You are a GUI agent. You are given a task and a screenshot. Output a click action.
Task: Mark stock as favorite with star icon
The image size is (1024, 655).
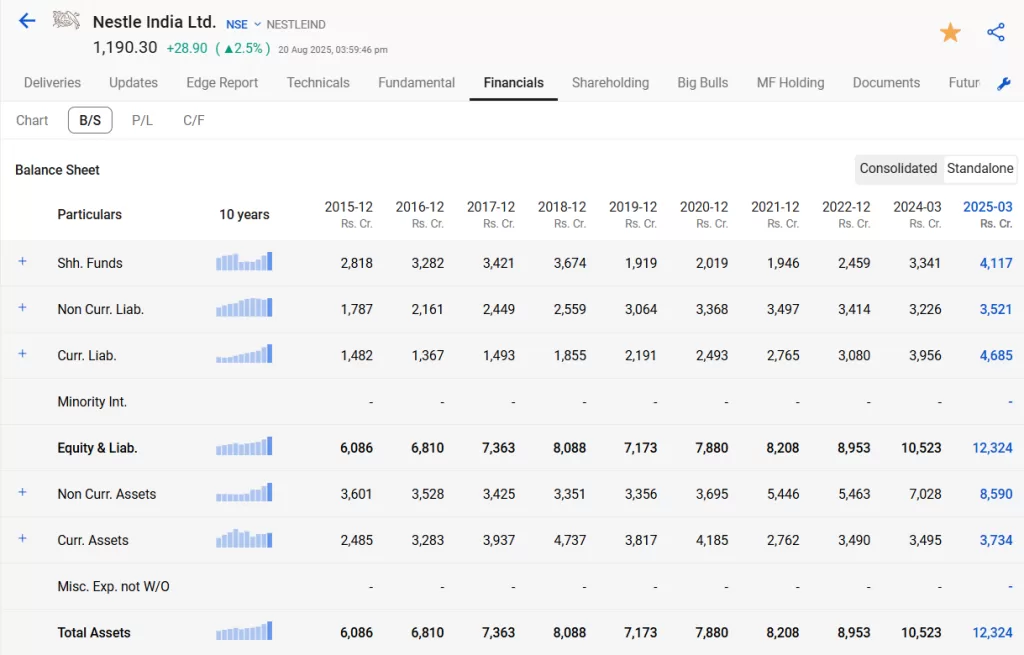coord(950,32)
